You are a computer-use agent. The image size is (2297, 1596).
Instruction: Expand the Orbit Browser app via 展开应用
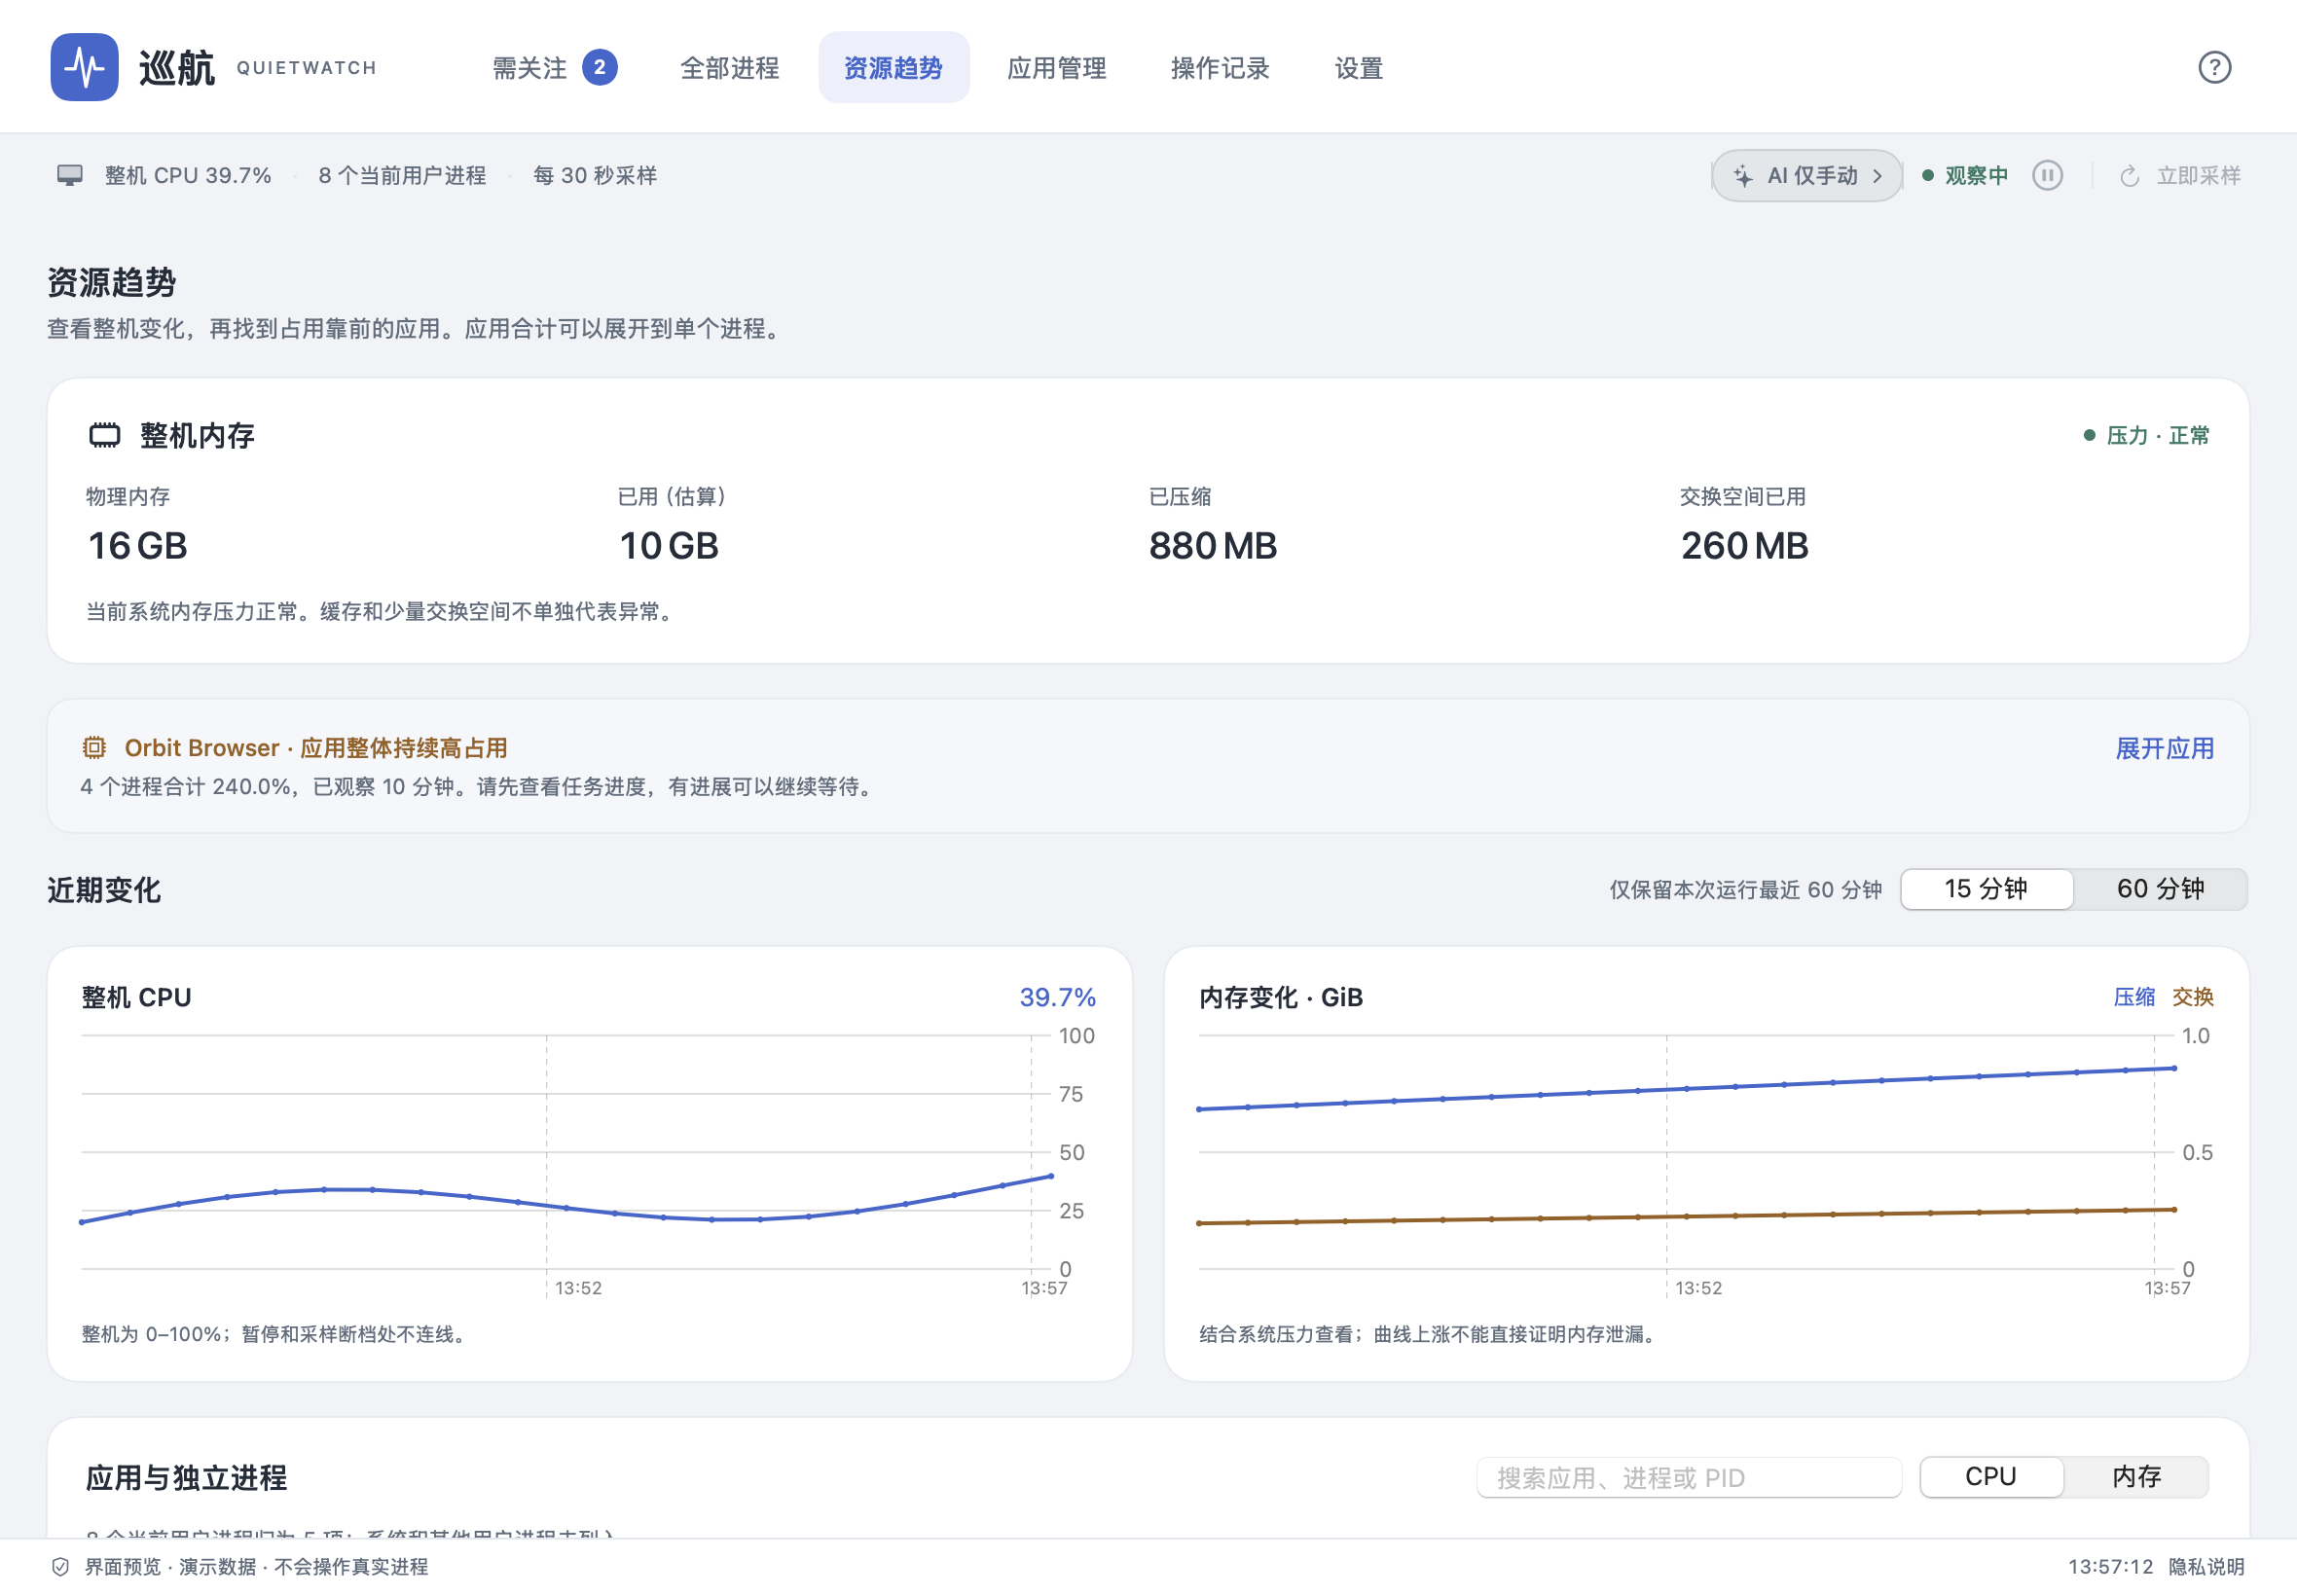(x=2164, y=748)
